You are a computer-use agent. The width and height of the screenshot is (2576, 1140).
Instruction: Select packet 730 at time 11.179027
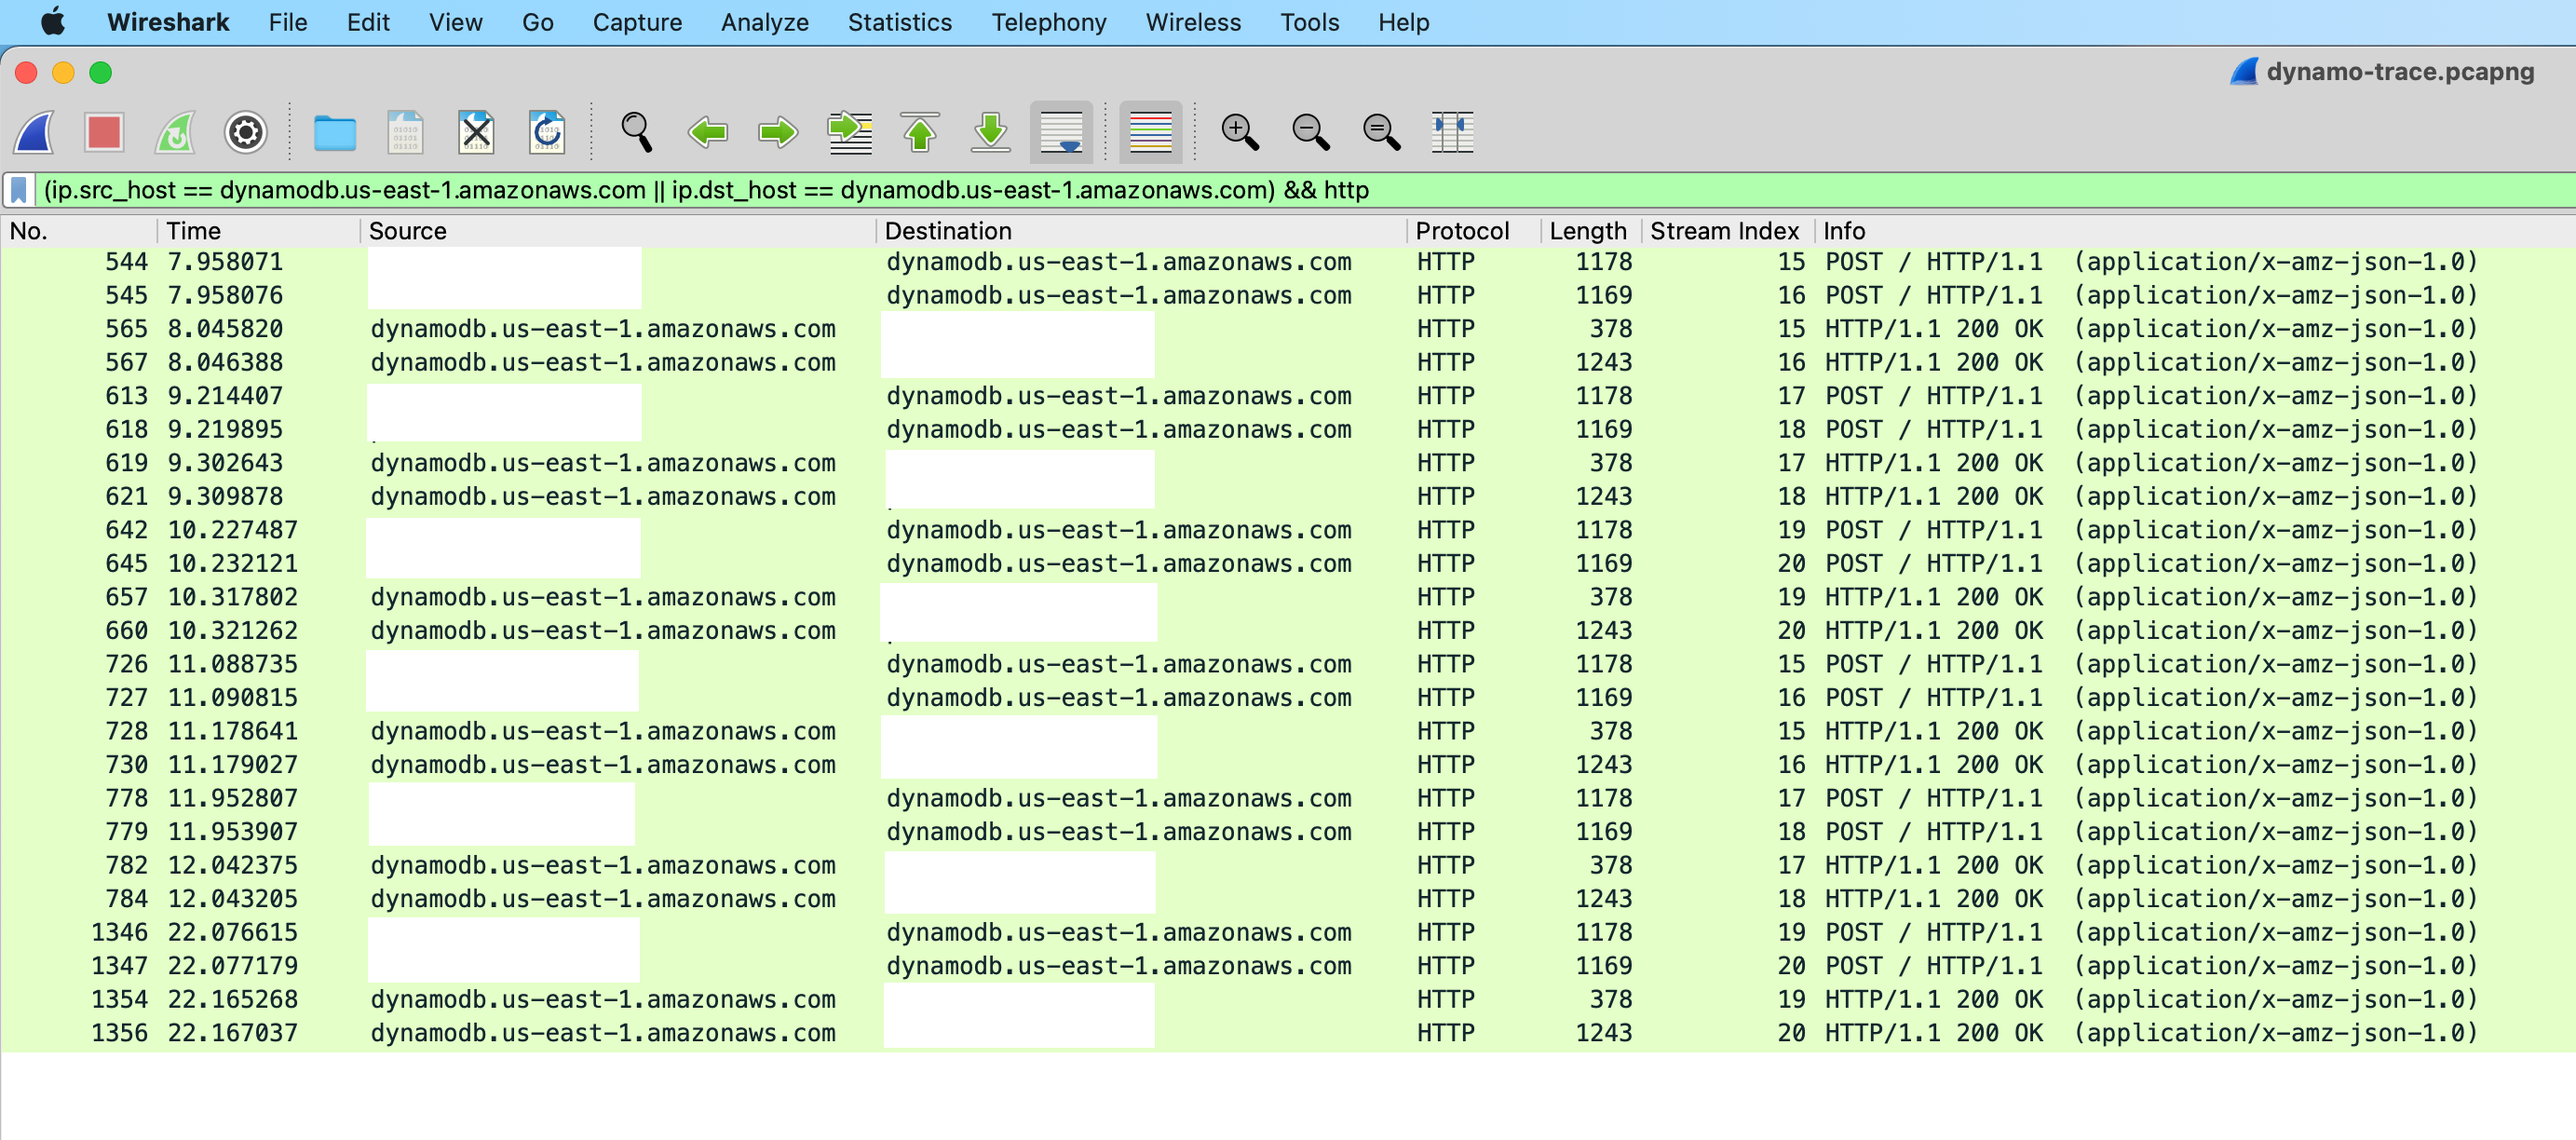pos(1288,765)
